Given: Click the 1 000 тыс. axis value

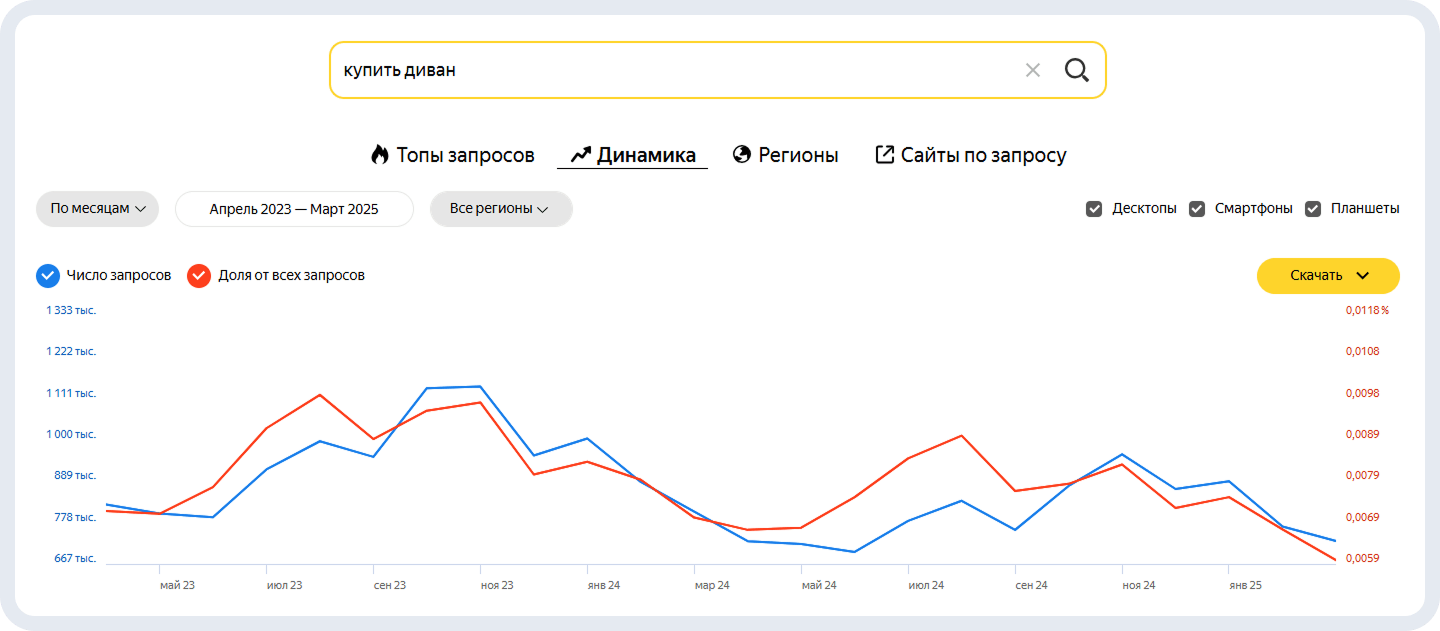Looking at the screenshot, I should (71, 434).
